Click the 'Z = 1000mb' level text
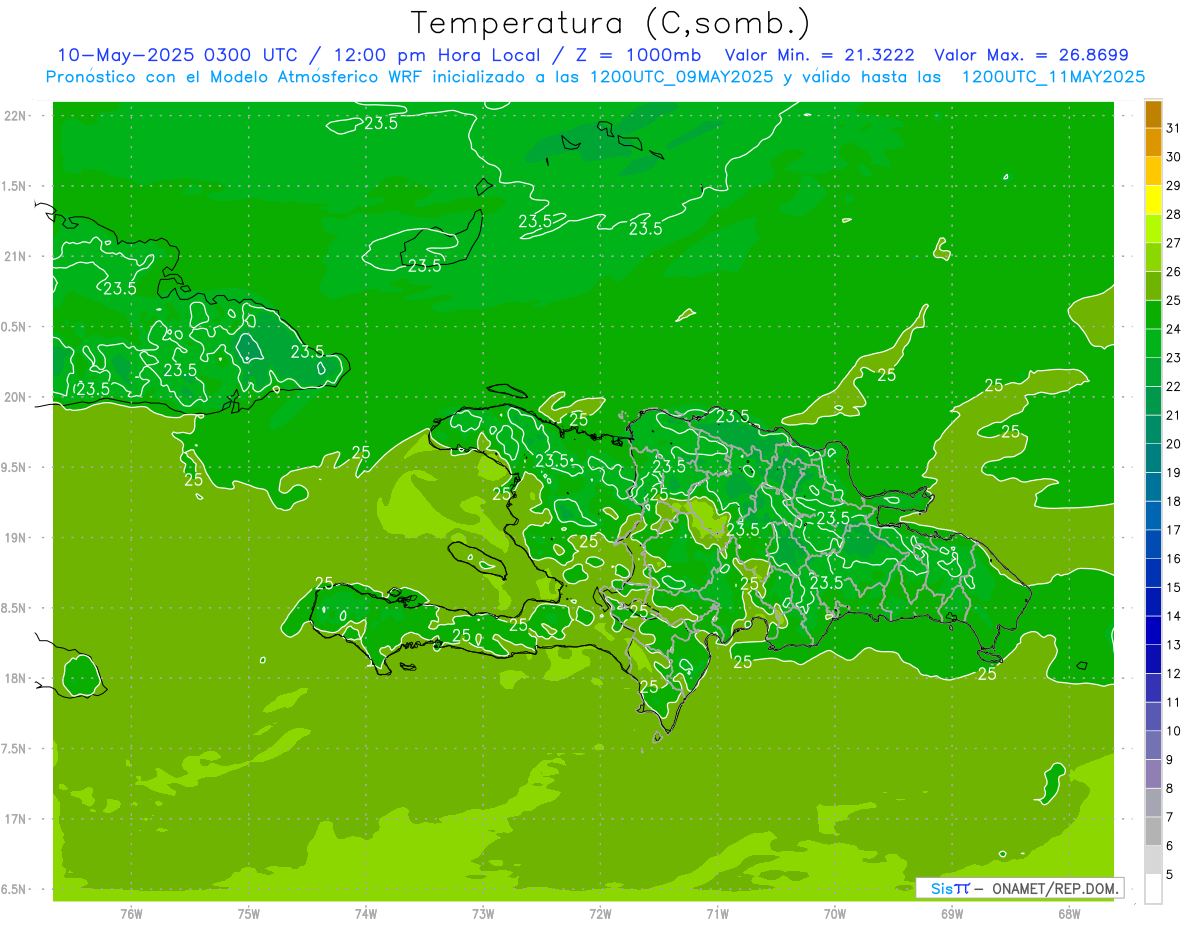1200x927 pixels. coord(636,55)
